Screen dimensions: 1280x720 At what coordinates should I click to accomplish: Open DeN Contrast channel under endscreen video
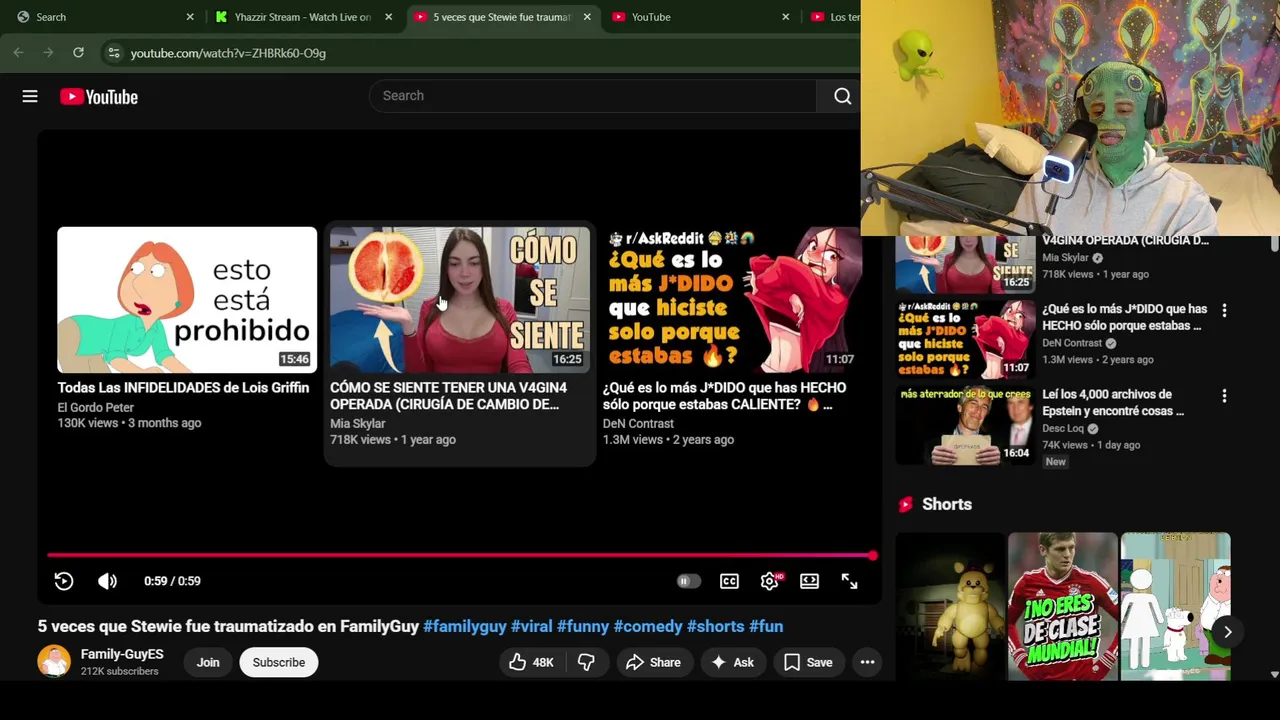(x=638, y=424)
